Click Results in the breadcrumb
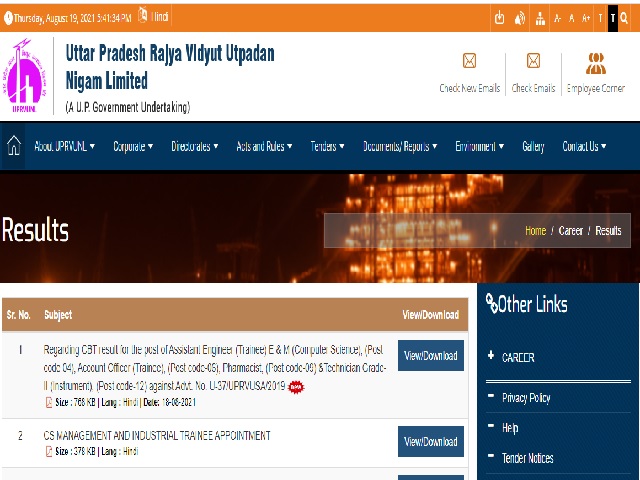The height and width of the screenshot is (480, 640). pos(608,231)
